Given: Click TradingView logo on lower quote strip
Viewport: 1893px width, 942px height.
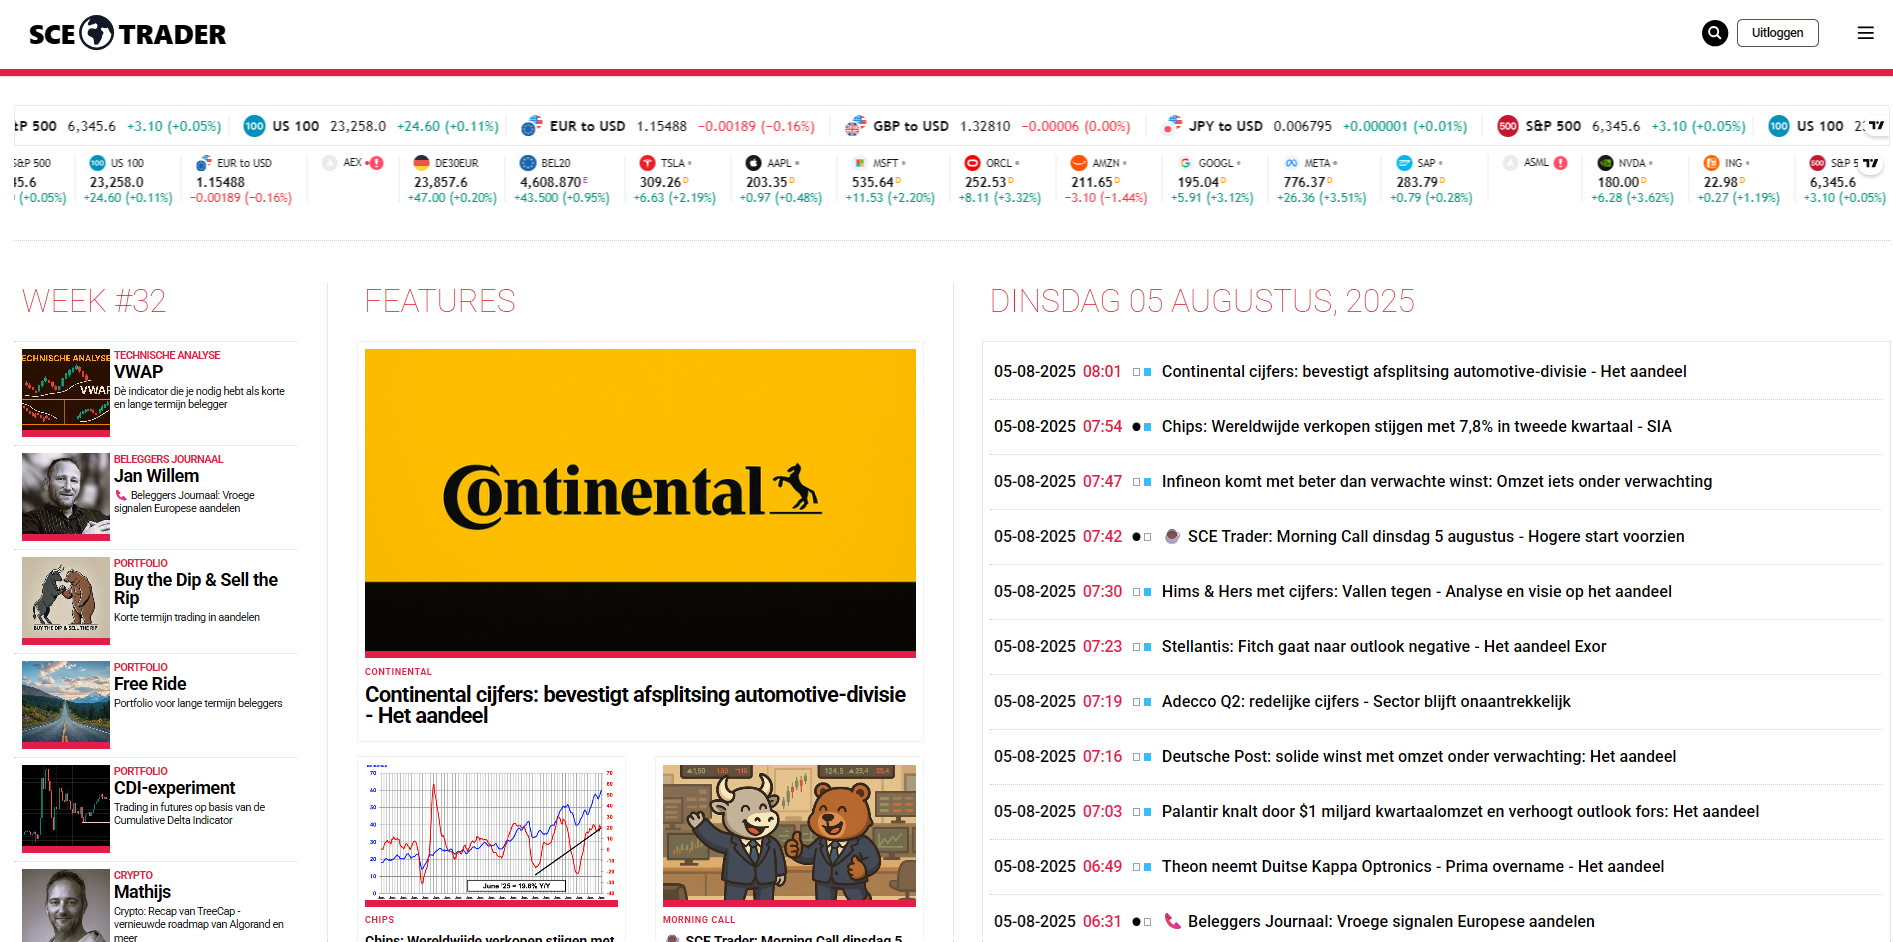Looking at the screenshot, I should [x=1870, y=163].
